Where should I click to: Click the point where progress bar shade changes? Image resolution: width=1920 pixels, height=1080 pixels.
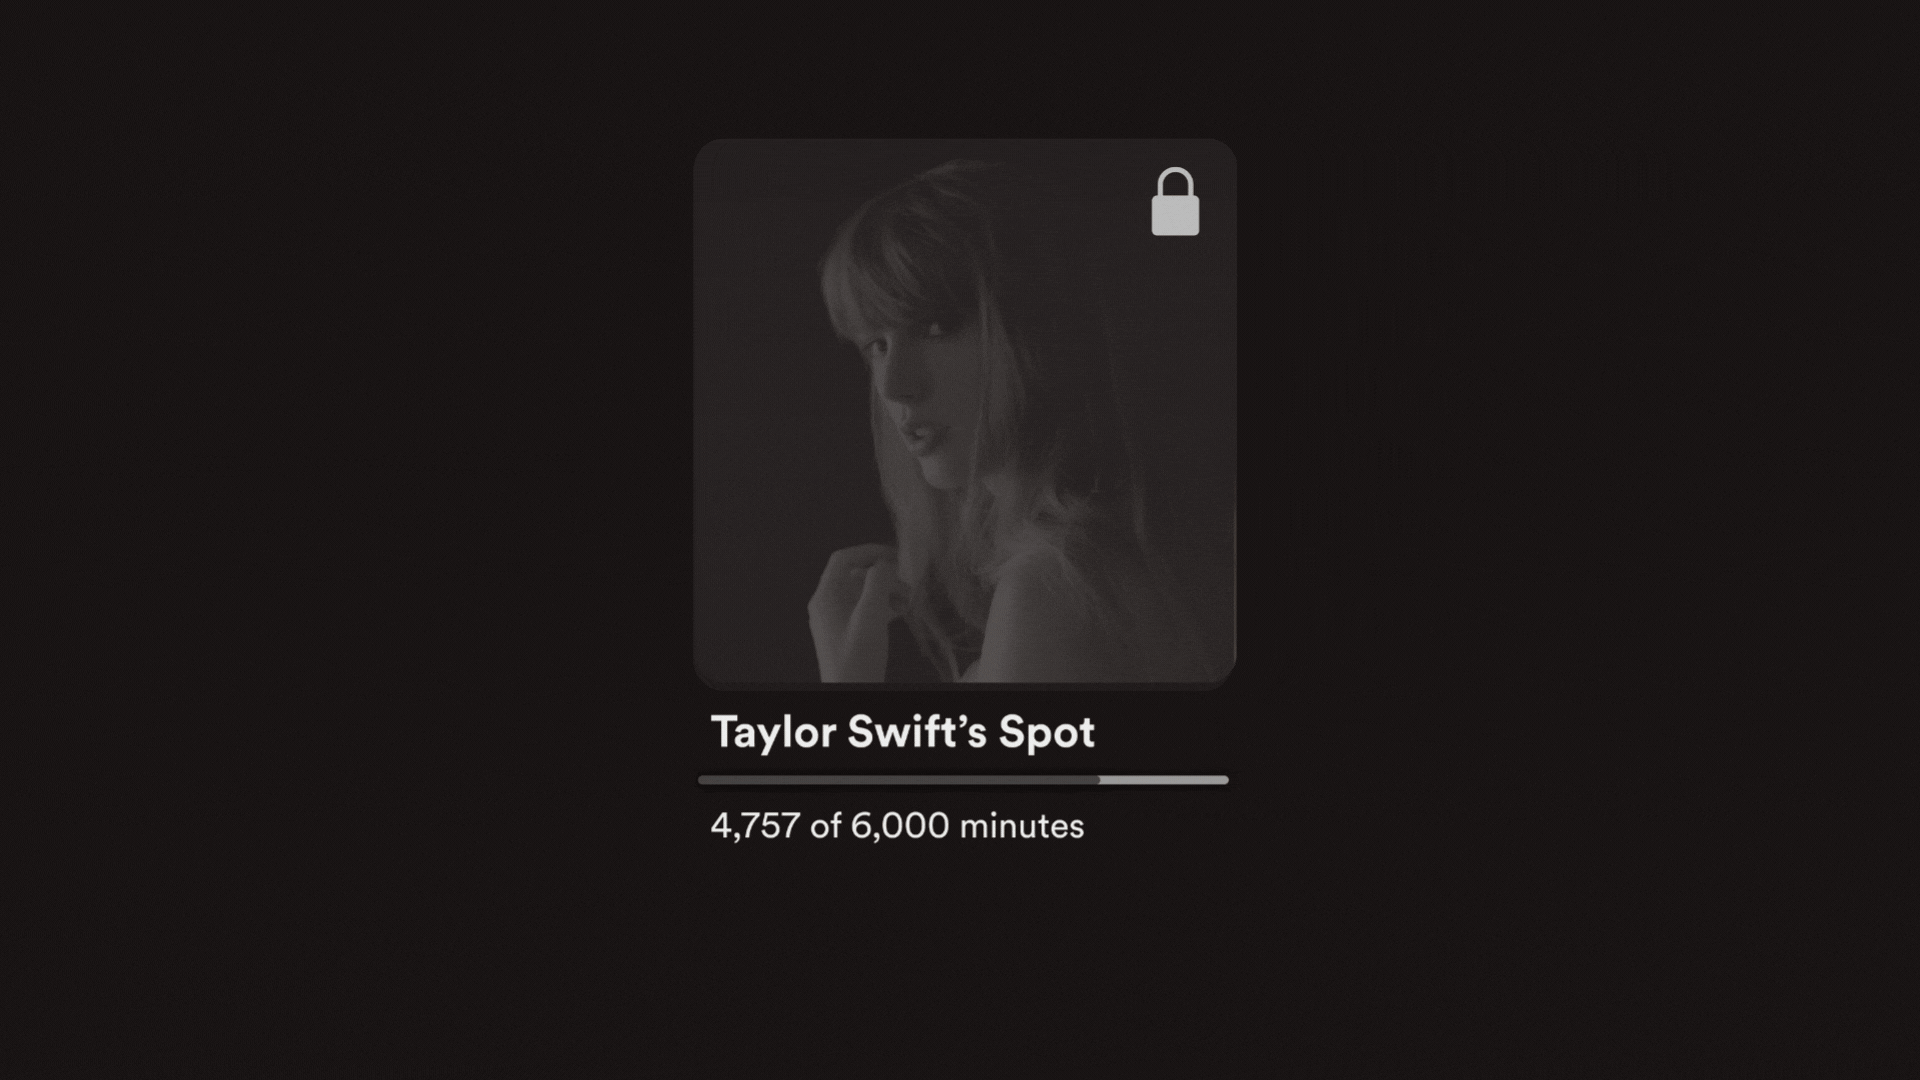pyautogui.click(x=1100, y=780)
